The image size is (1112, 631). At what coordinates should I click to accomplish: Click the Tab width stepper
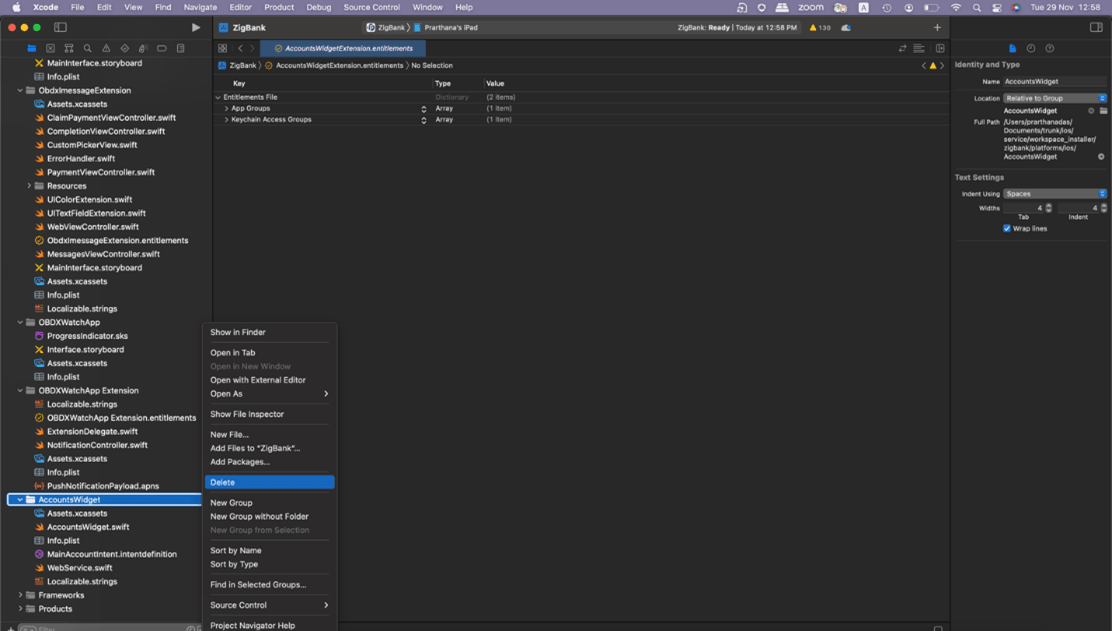[x=1049, y=208]
